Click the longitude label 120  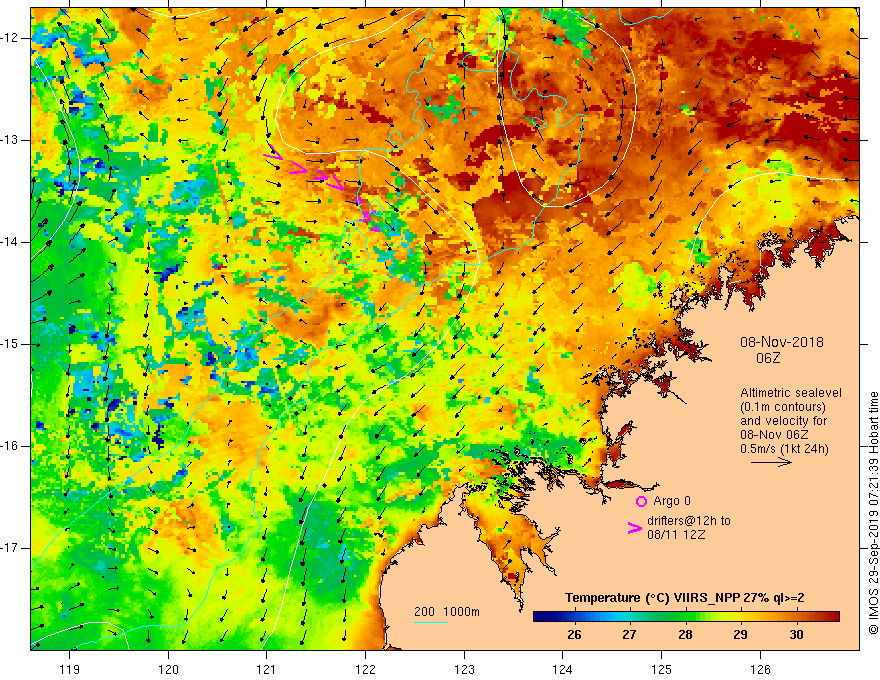[x=168, y=669]
